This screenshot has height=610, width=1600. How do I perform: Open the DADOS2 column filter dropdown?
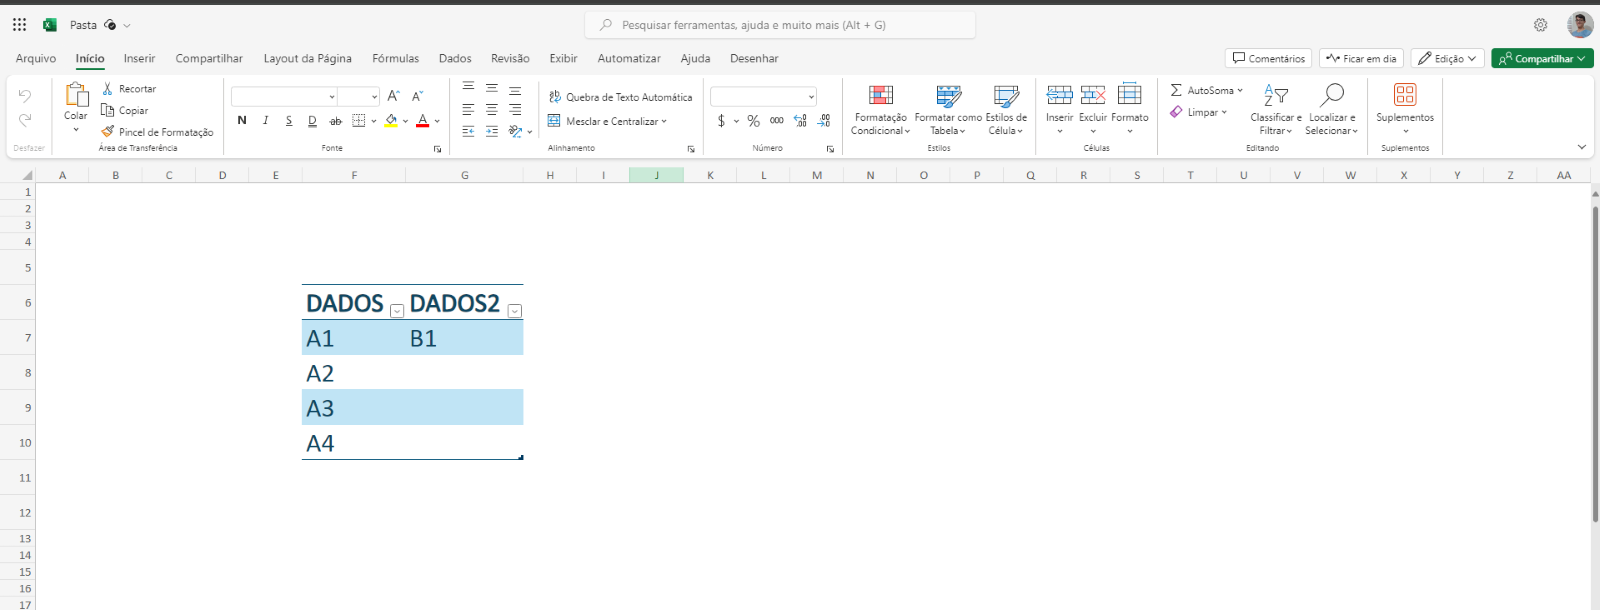tap(514, 311)
